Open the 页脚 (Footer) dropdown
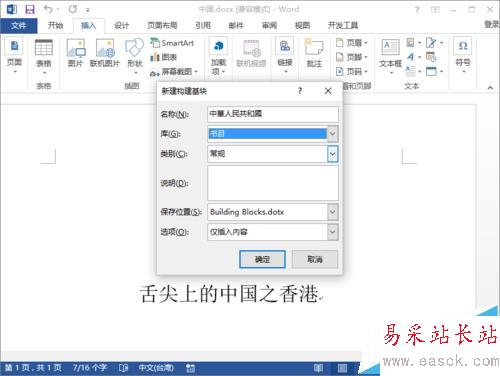 [352, 57]
